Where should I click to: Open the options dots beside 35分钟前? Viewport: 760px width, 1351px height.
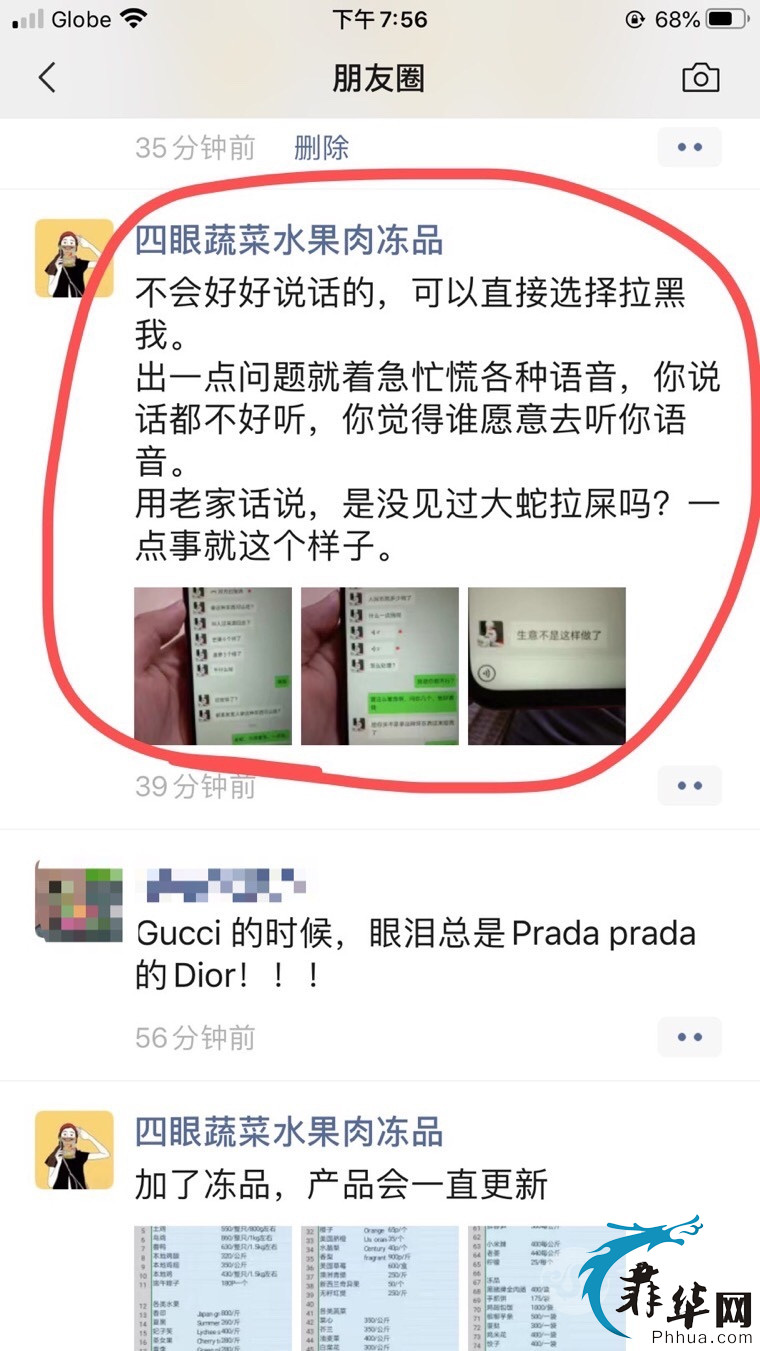689,147
